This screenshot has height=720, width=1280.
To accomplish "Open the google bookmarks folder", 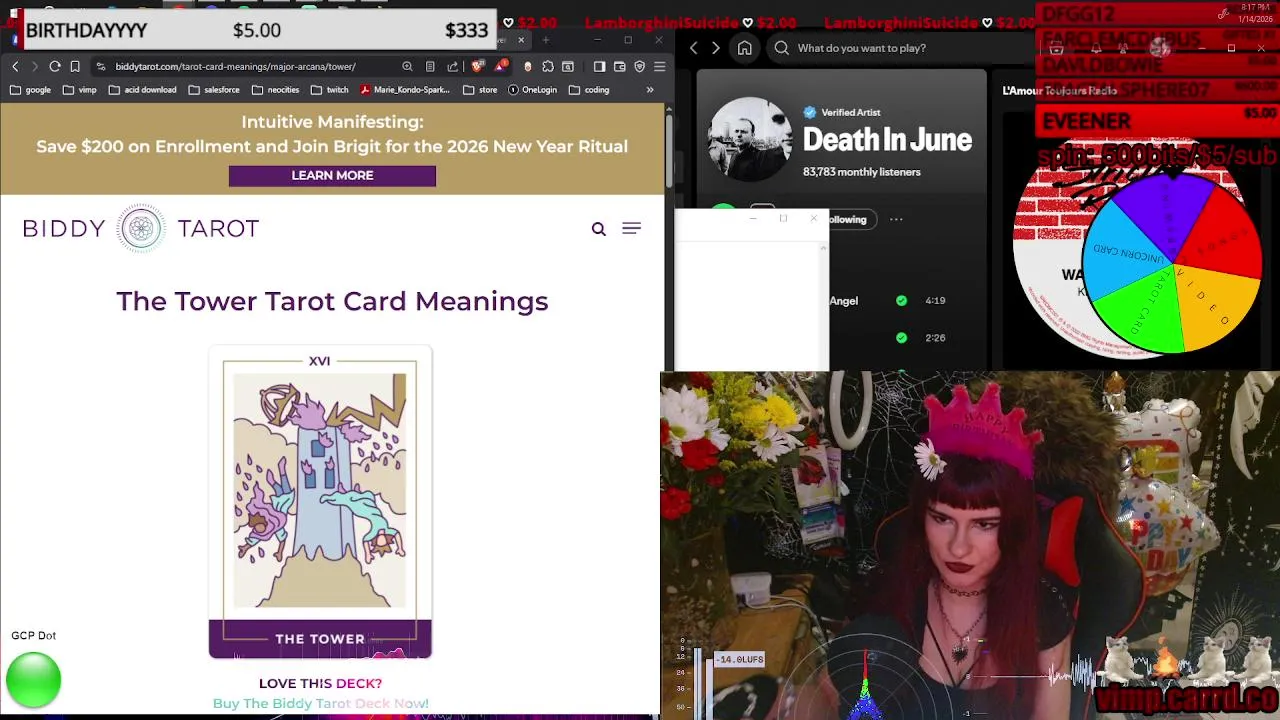I will (x=30, y=89).
